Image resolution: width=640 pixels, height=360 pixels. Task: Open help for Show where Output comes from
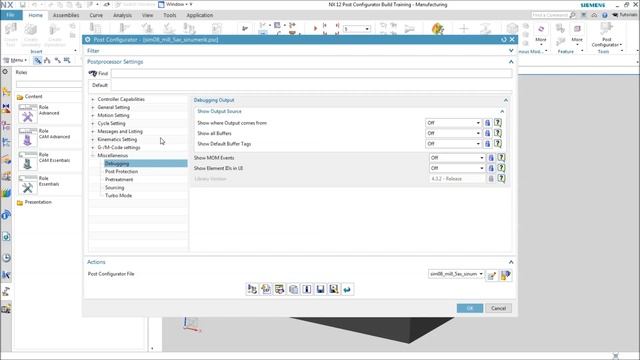498,122
